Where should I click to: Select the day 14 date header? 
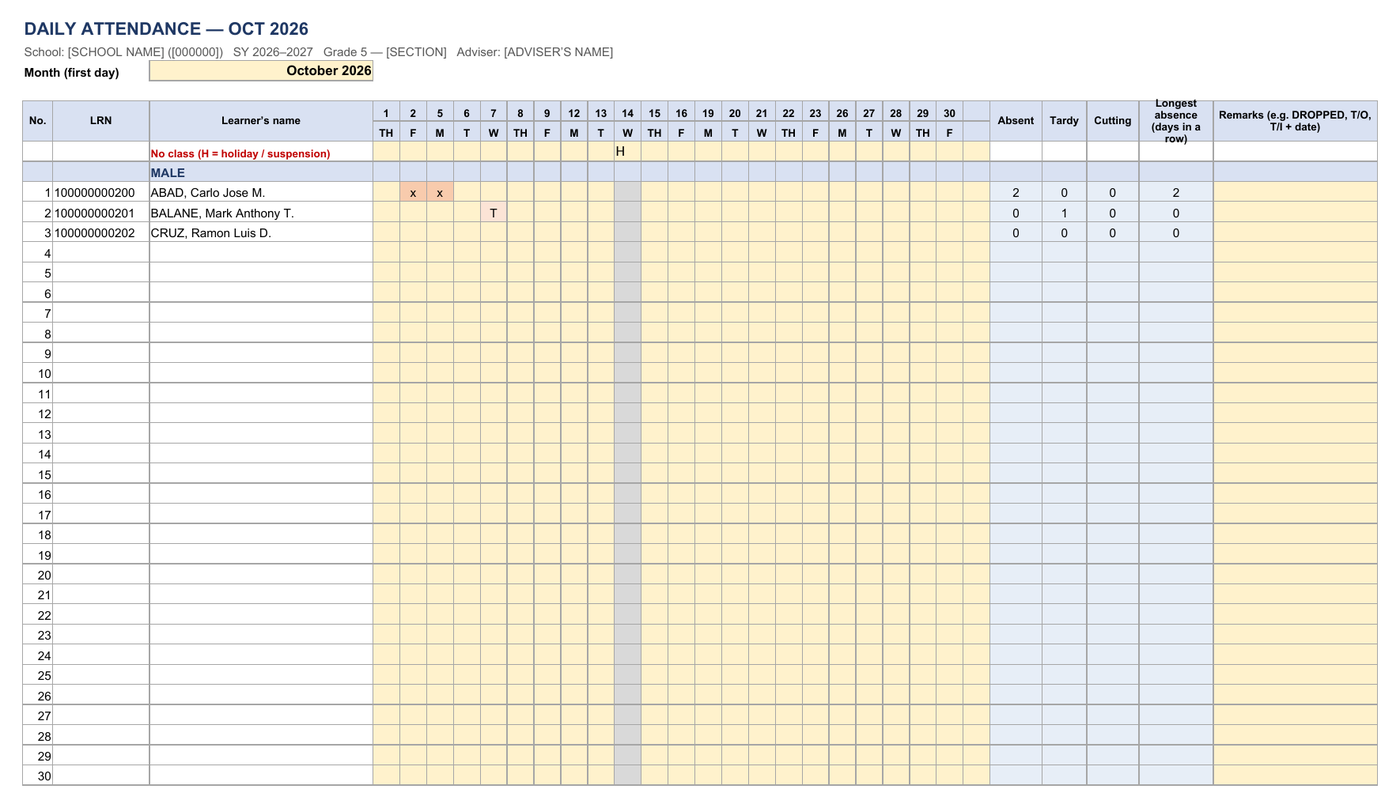tap(627, 113)
